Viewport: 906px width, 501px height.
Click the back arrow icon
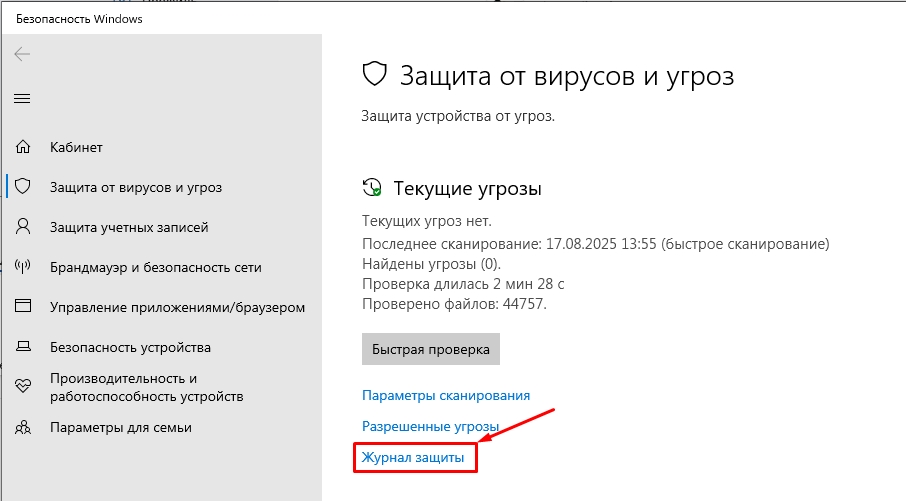click(22, 54)
